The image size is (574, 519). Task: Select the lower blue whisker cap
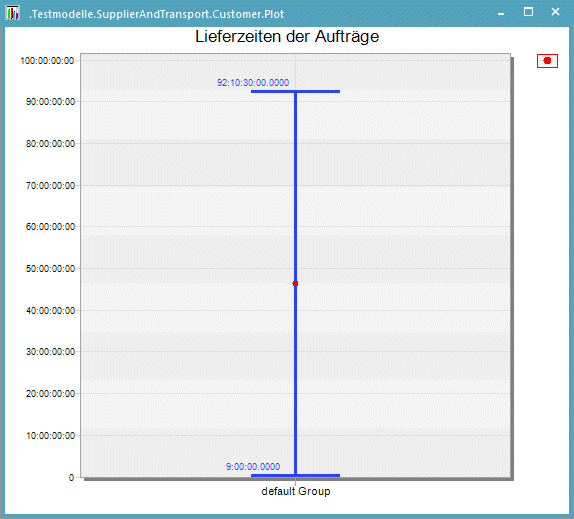295,475
